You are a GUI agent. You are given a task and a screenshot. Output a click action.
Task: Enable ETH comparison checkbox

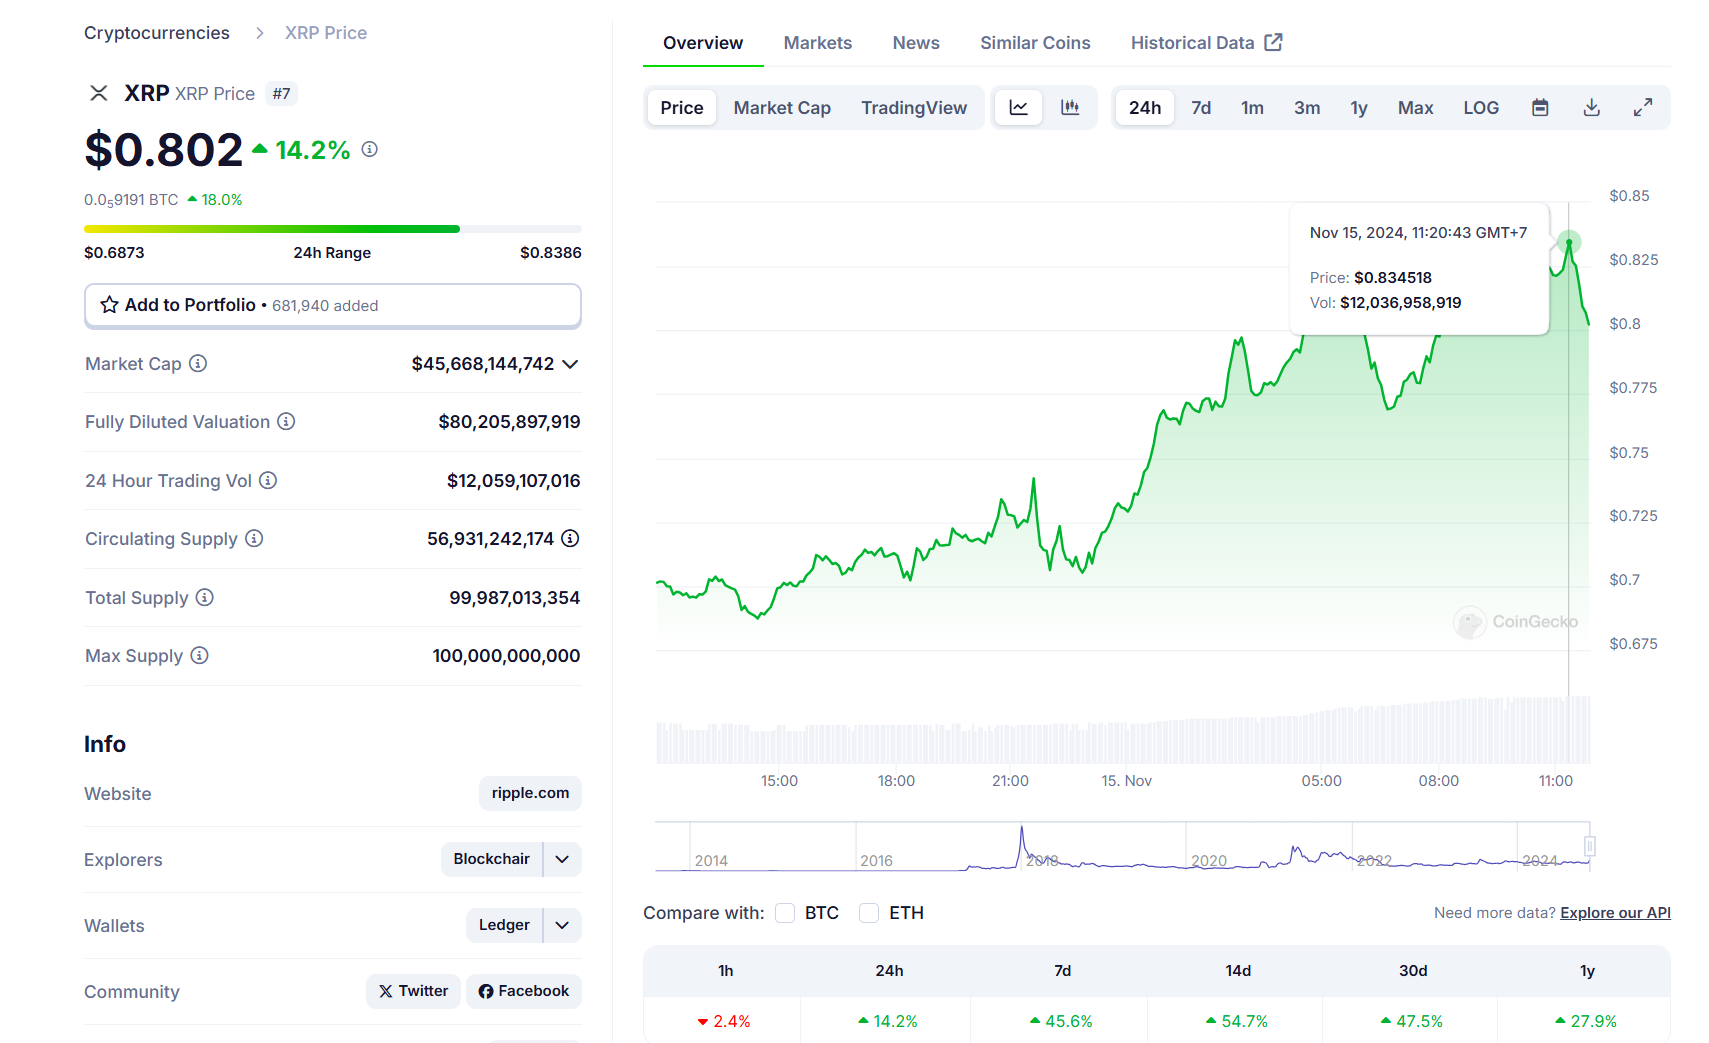pyautogui.click(x=869, y=913)
